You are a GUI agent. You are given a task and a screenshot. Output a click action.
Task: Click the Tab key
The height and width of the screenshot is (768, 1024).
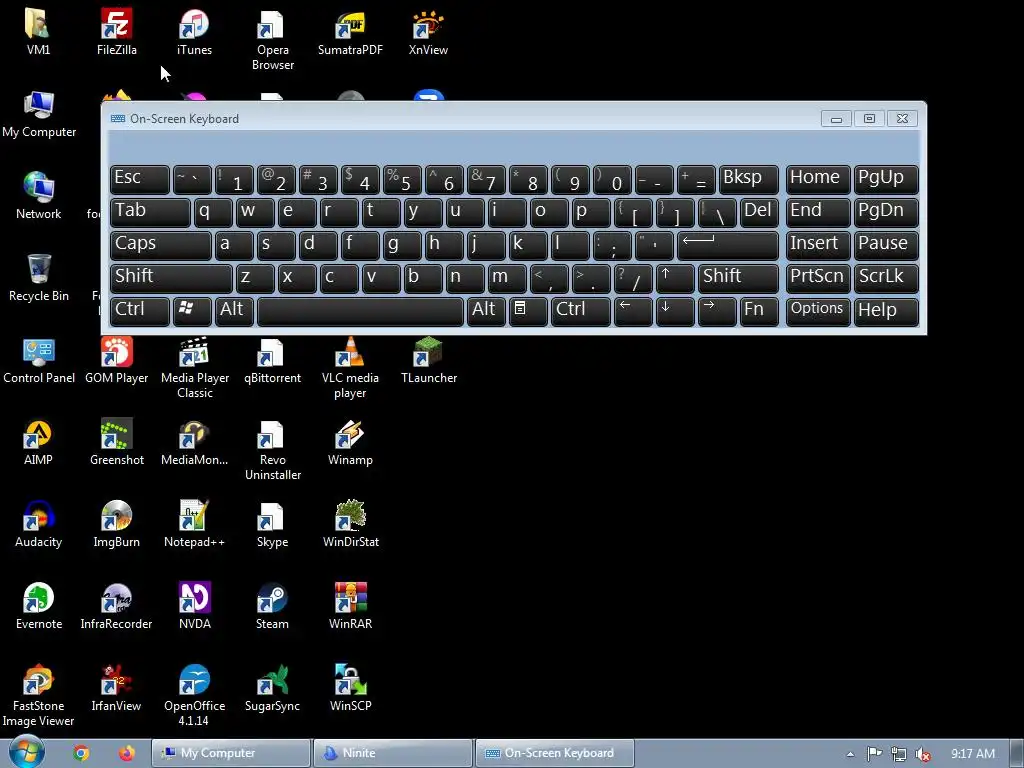150,212
